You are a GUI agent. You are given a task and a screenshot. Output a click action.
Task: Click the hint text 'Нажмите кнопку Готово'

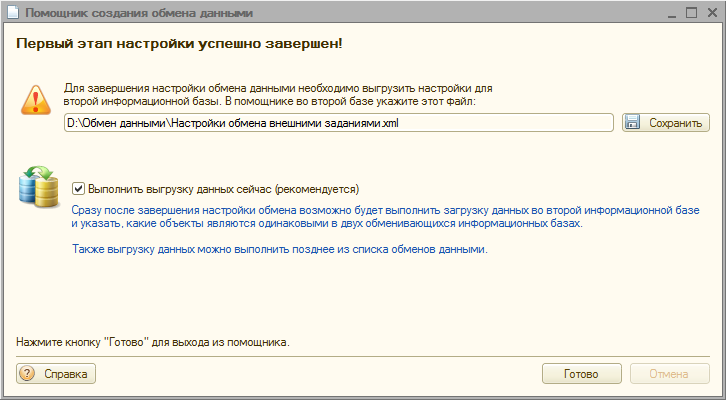tap(152, 342)
